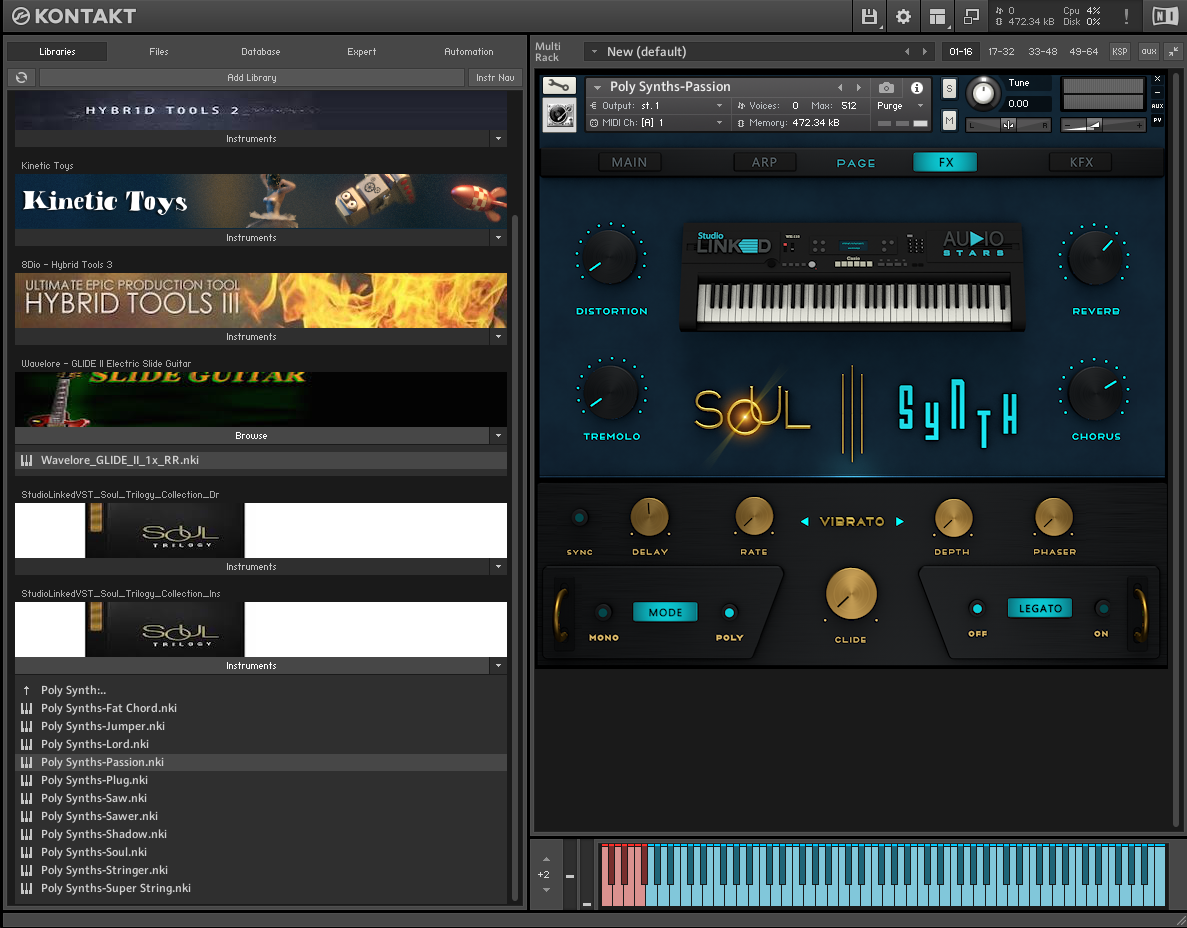Expand Soul Trilogy Ins Instruments dropdown arrow
The image size is (1187, 928).
coord(498,666)
